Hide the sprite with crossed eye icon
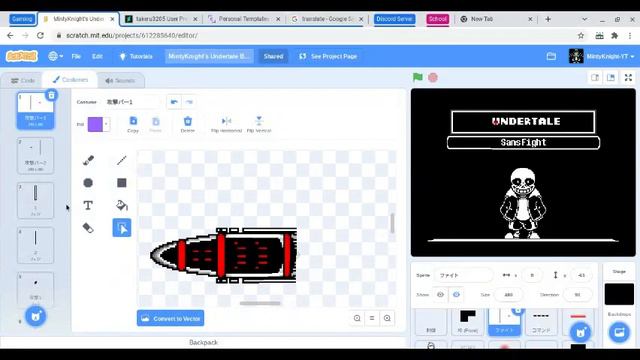Image resolution: width=640 pixels, height=360 pixels. pyautogui.click(x=456, y=294)
